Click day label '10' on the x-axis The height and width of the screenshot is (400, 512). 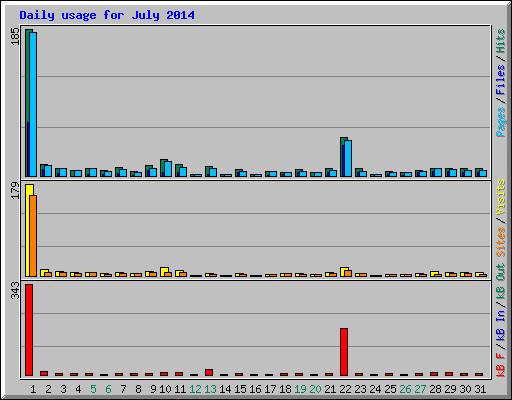165,389
